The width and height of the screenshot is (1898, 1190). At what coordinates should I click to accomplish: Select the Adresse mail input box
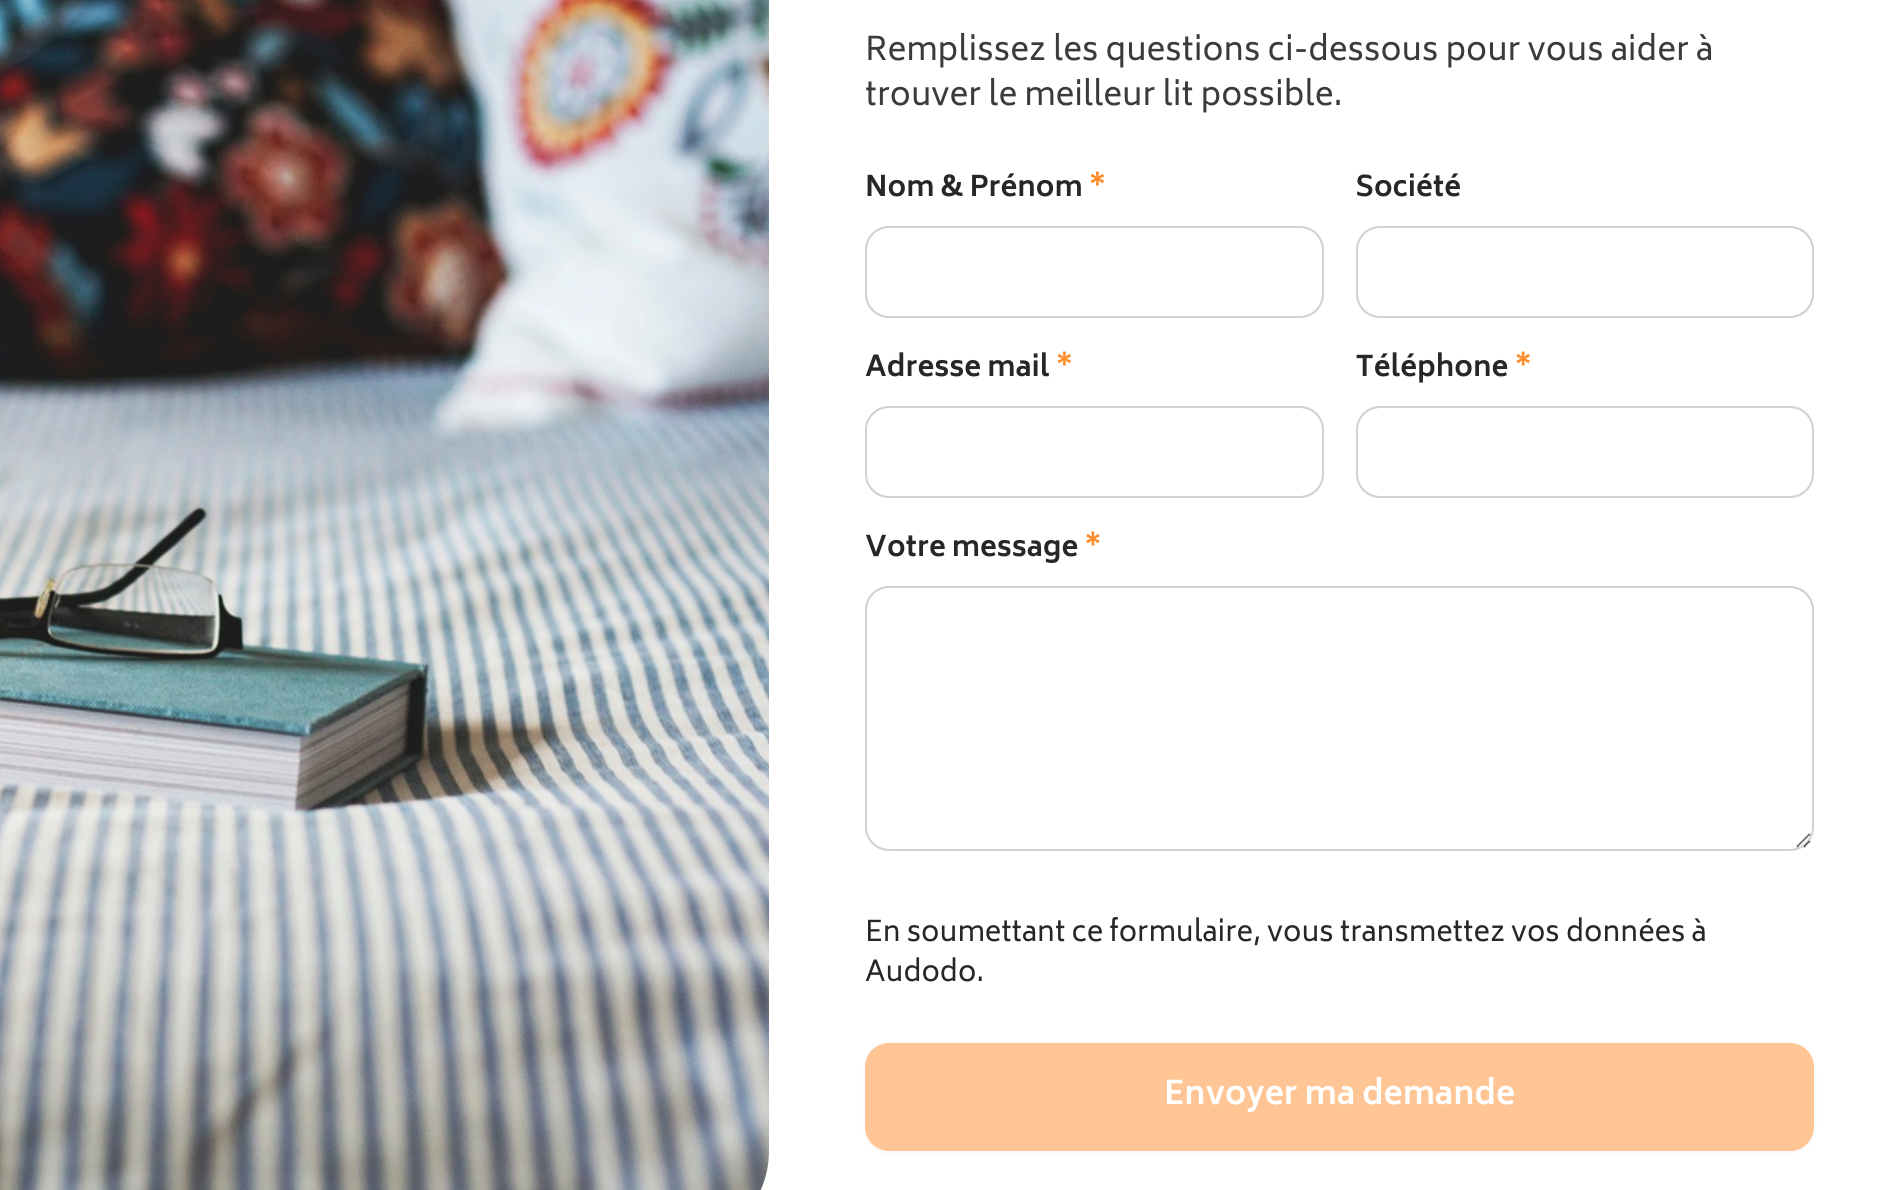pos(1093,452)
